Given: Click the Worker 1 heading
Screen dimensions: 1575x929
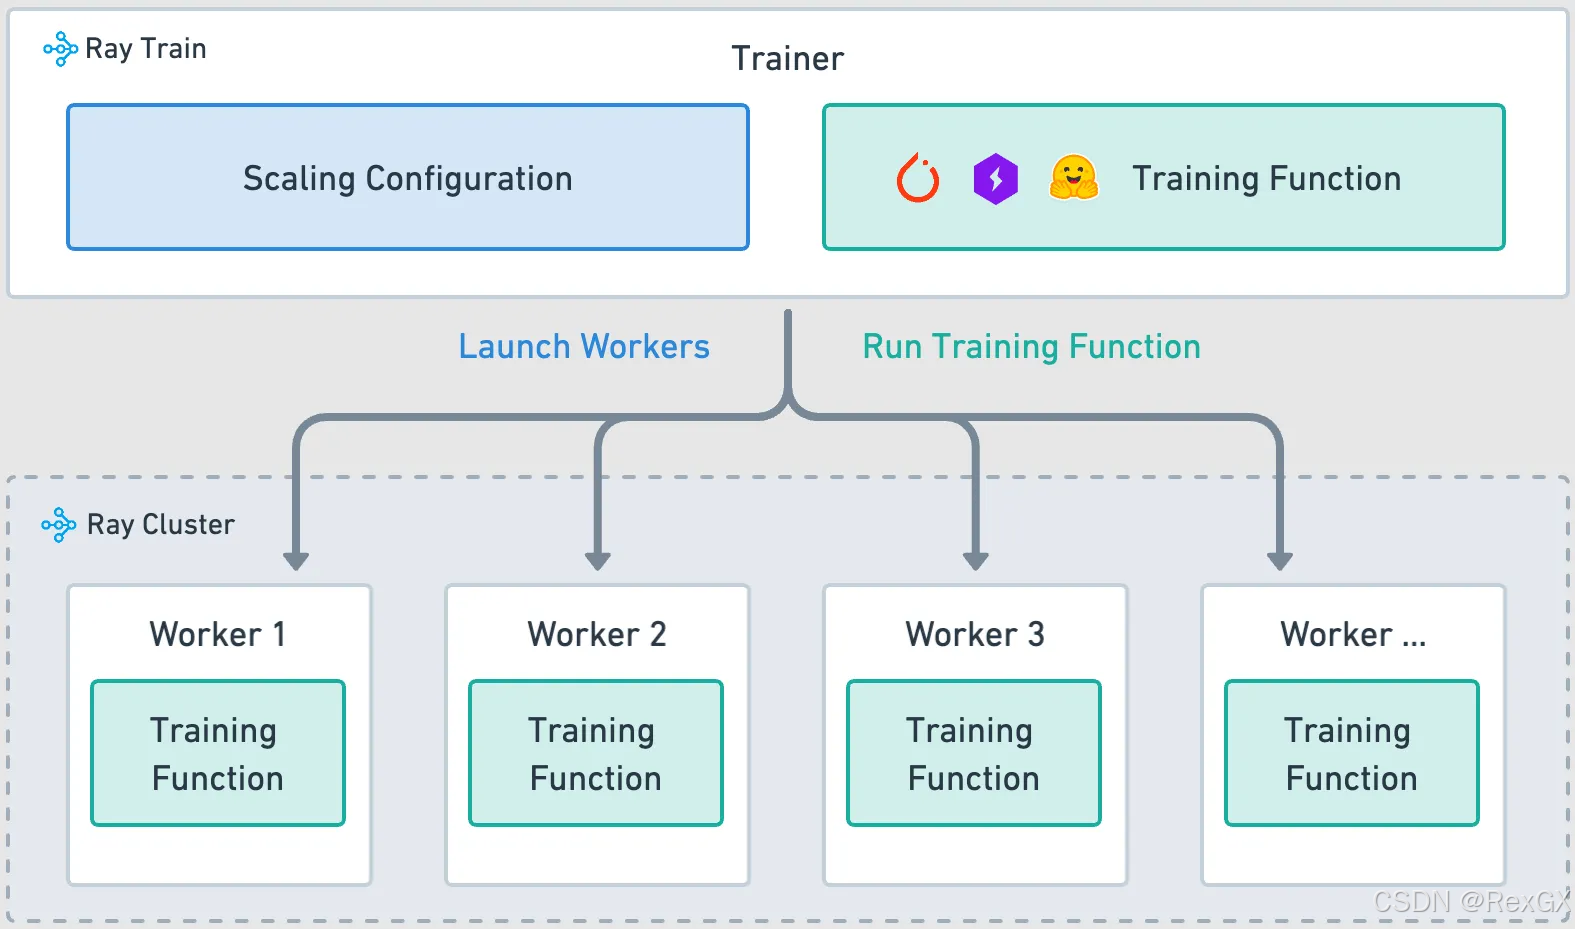Looking at the screenshot, I should pyautogui.click(x=218, y=634).
